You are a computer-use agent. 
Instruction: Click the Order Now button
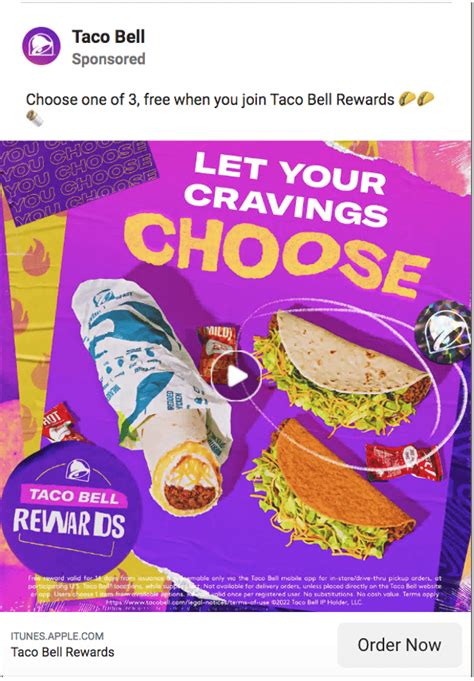(399, 645)
